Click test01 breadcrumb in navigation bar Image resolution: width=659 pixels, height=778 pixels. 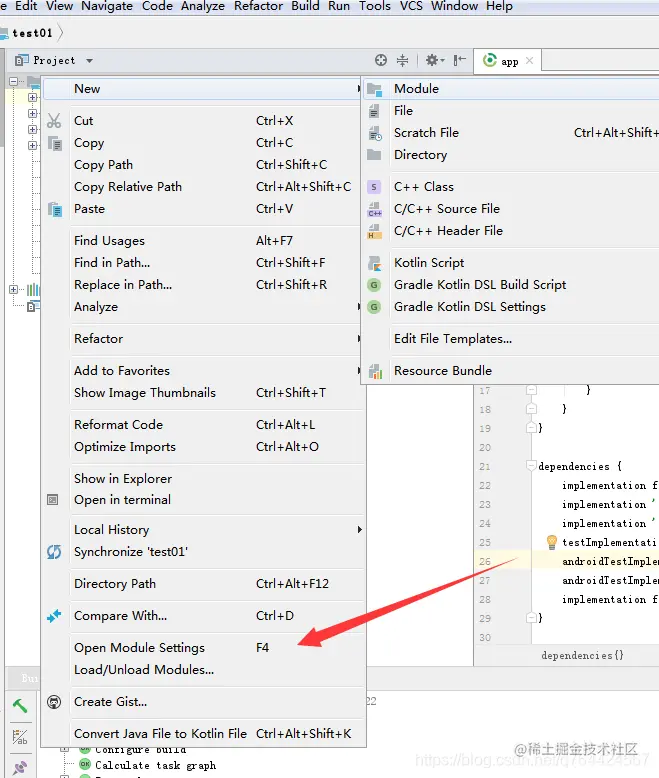(32, 33)
